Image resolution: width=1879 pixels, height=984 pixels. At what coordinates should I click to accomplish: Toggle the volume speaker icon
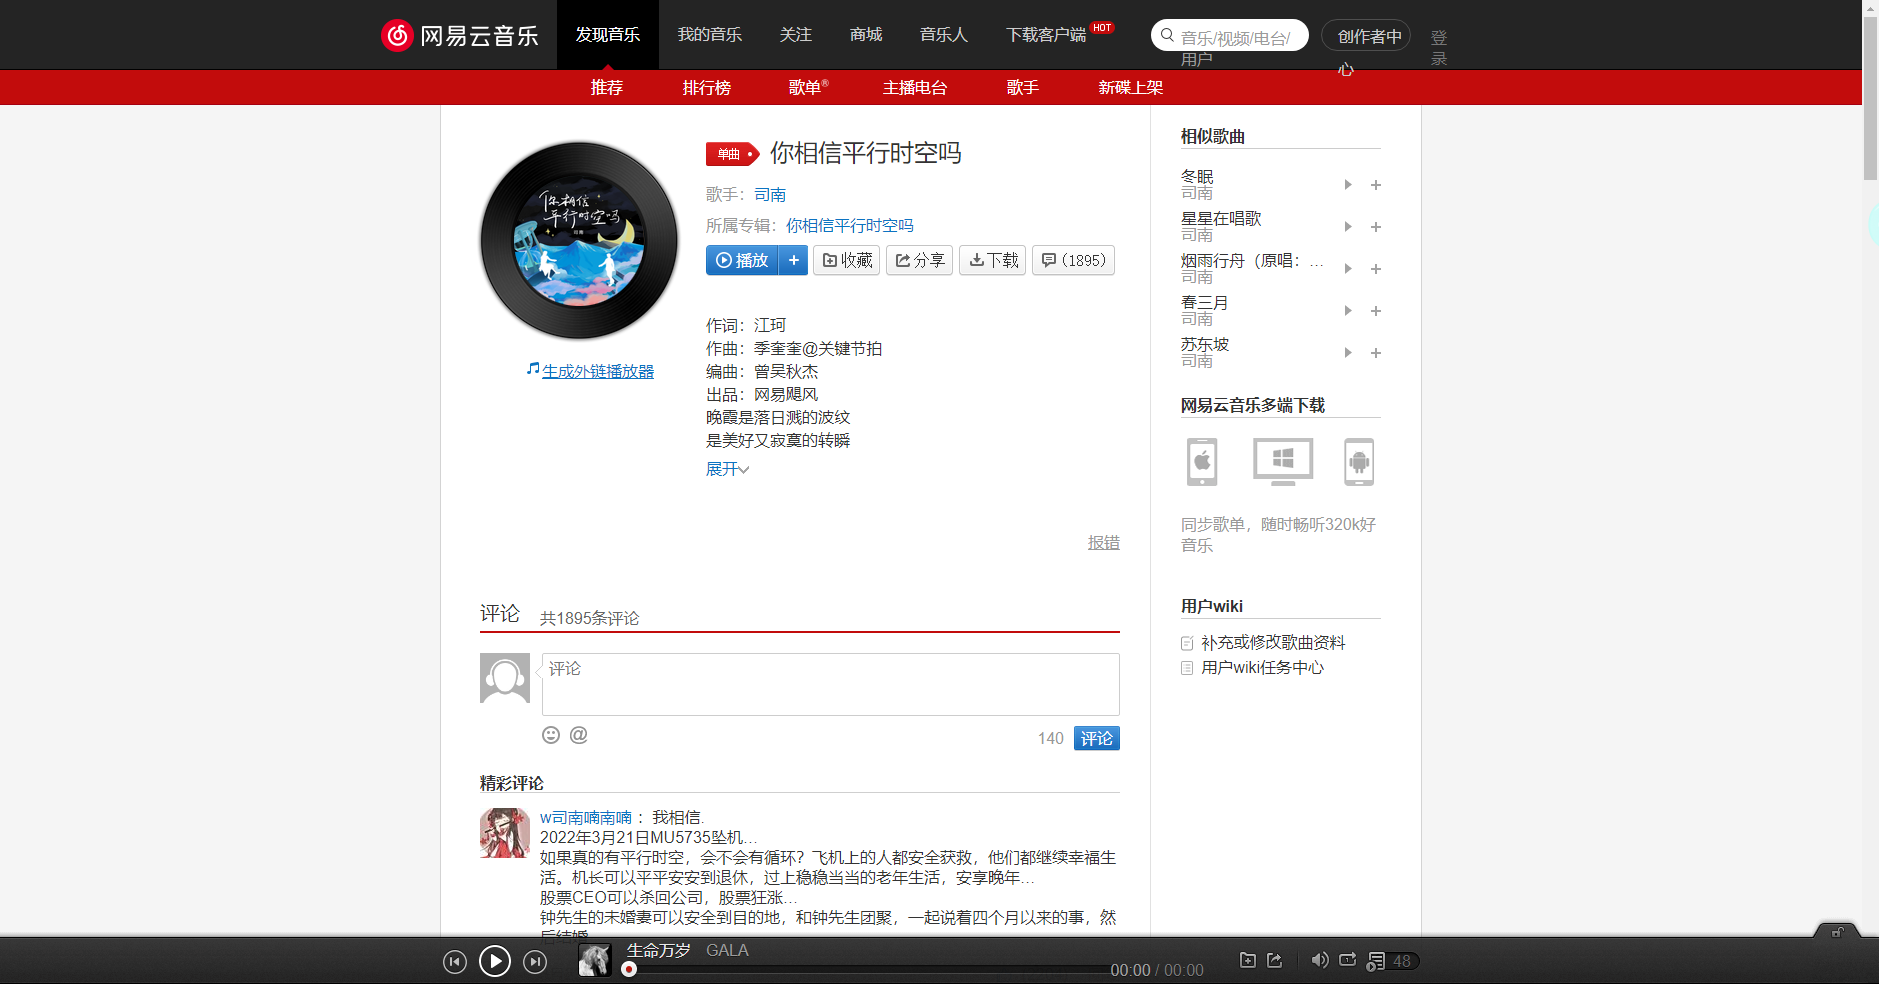coord(1319,960)
